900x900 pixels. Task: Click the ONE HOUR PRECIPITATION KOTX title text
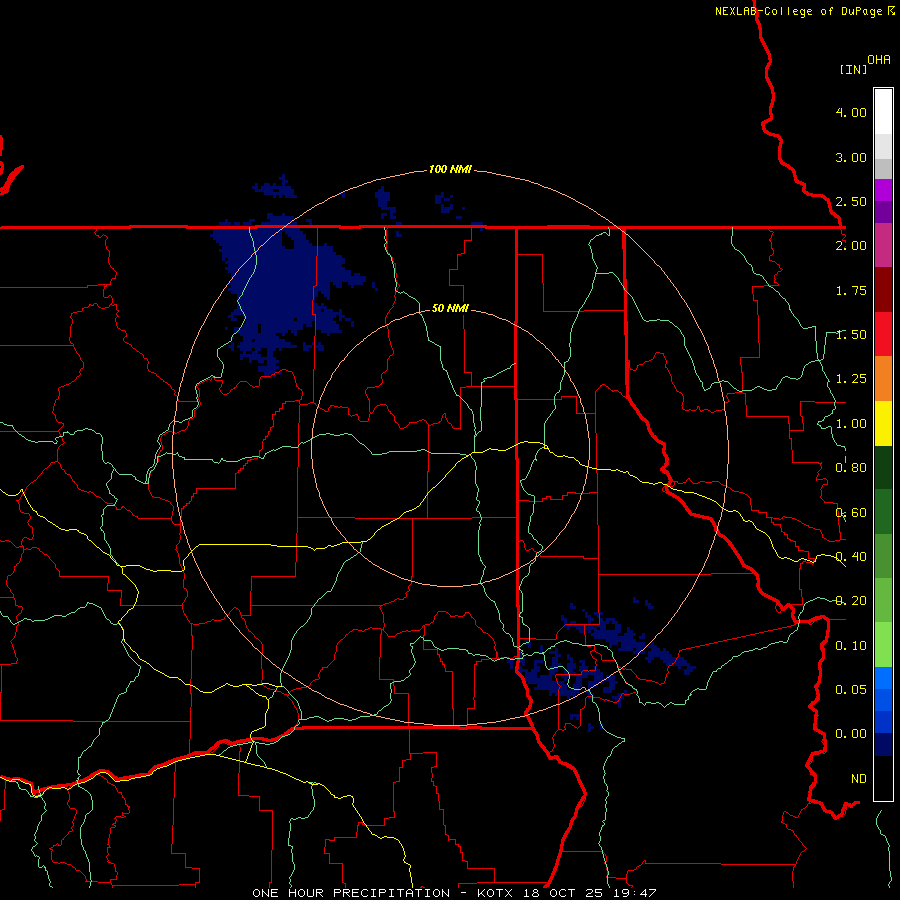454,893
